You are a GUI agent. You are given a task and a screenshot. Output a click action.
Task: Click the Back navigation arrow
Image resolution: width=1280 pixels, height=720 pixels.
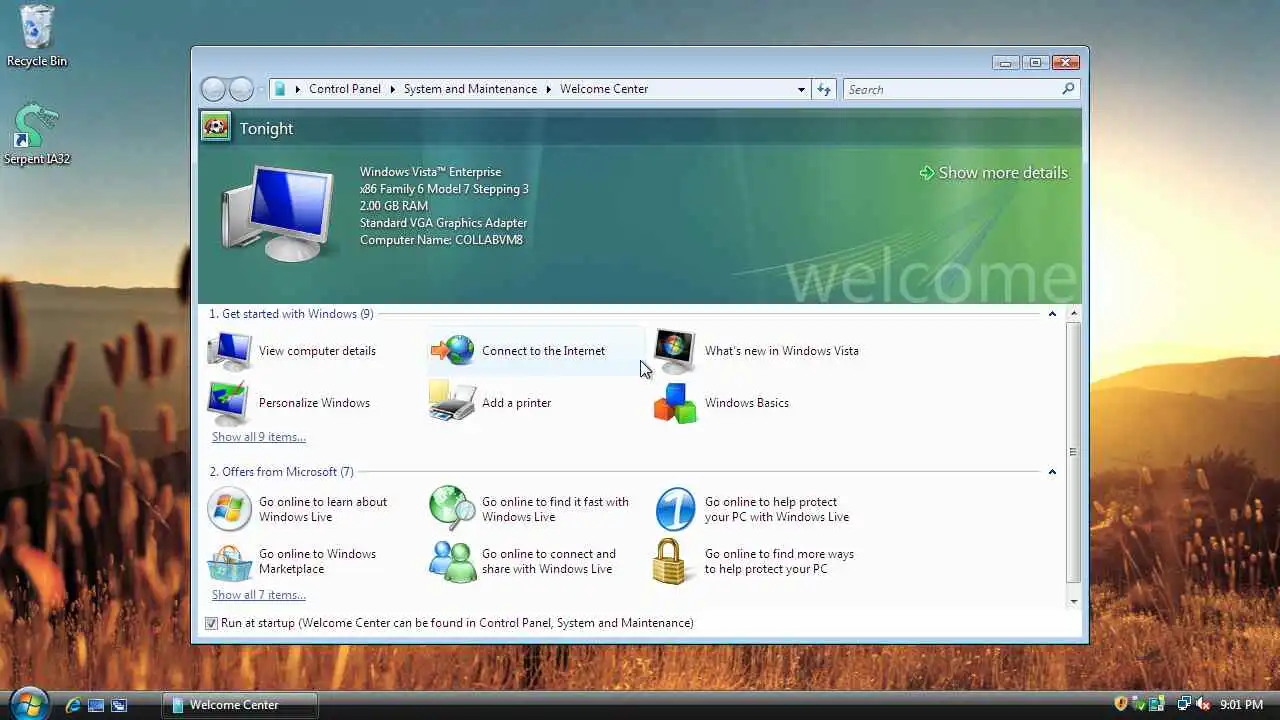tap(213, 89)
